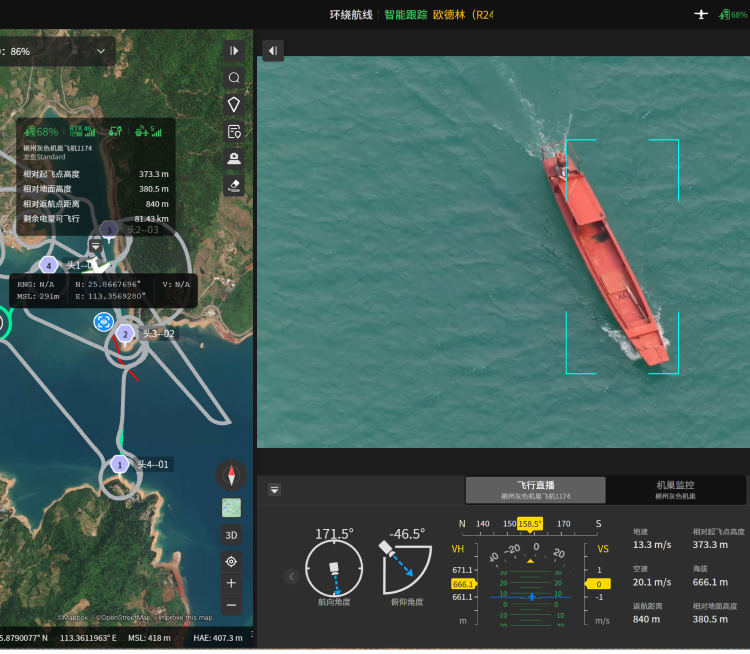Screen dimensions: 750x654
Task: Click the compass north reset icon
Action: 232,475
